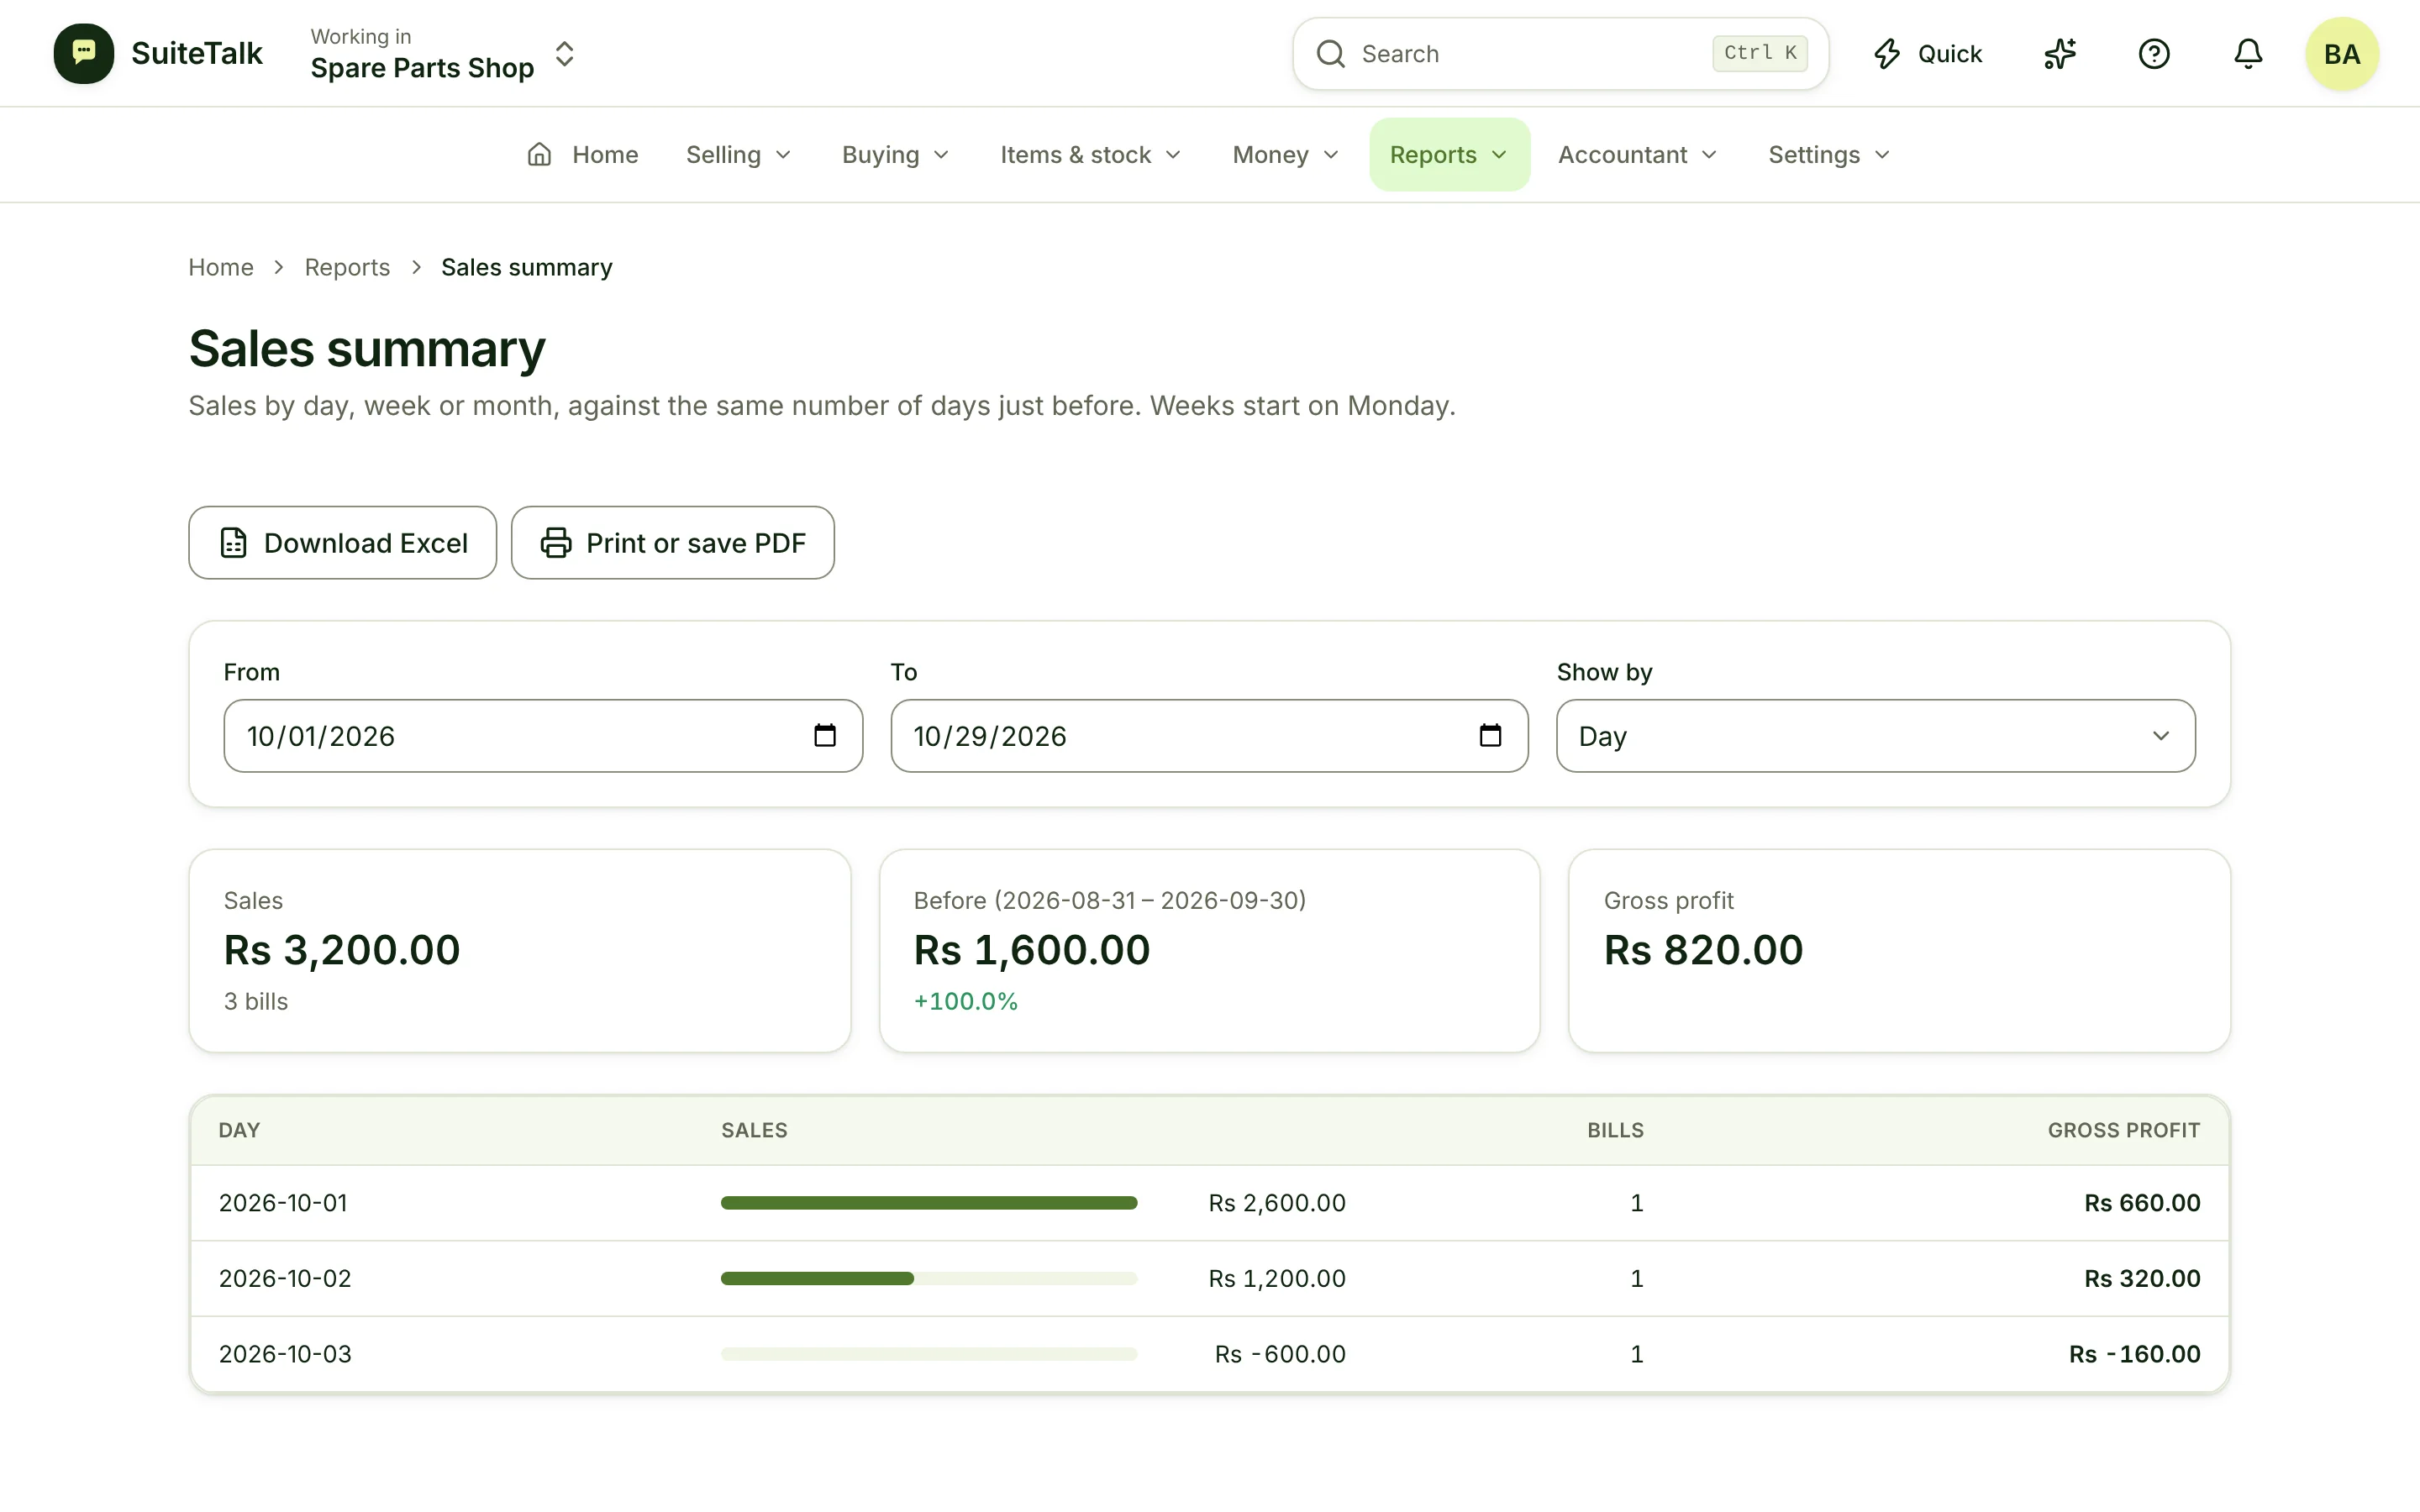Open the help question mark icon
Image resolution: width=2420 pixels, height=1512 pixels.
click(2154, 54)
